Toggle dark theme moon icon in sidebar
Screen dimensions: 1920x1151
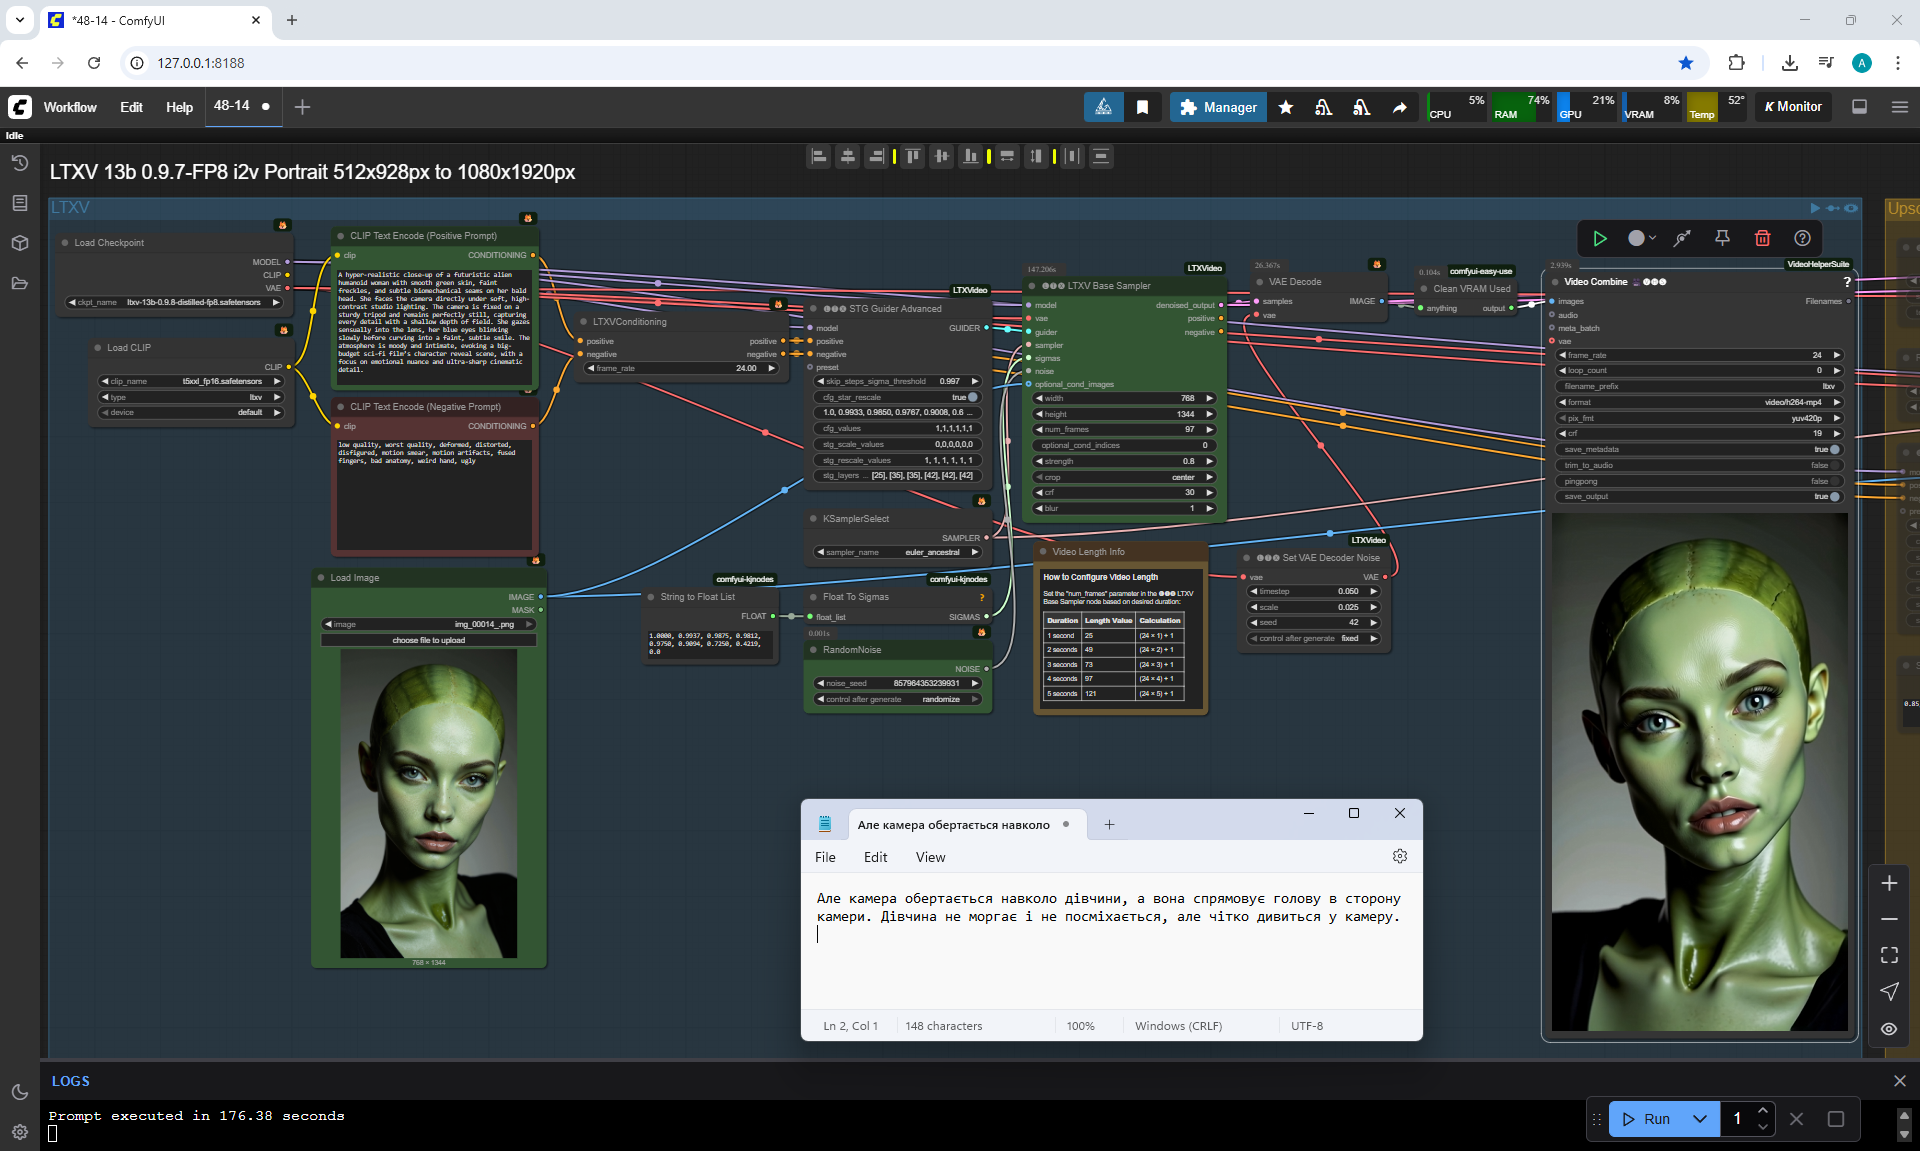tap(19, 1092)
